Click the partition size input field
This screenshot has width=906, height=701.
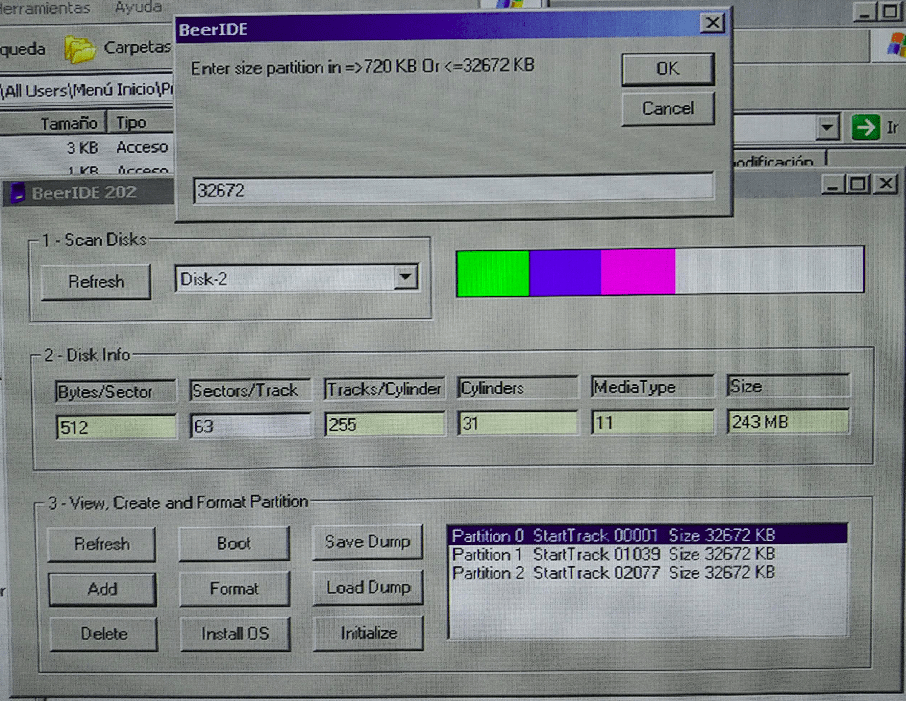pyautogui.click(x=454, y=189)
